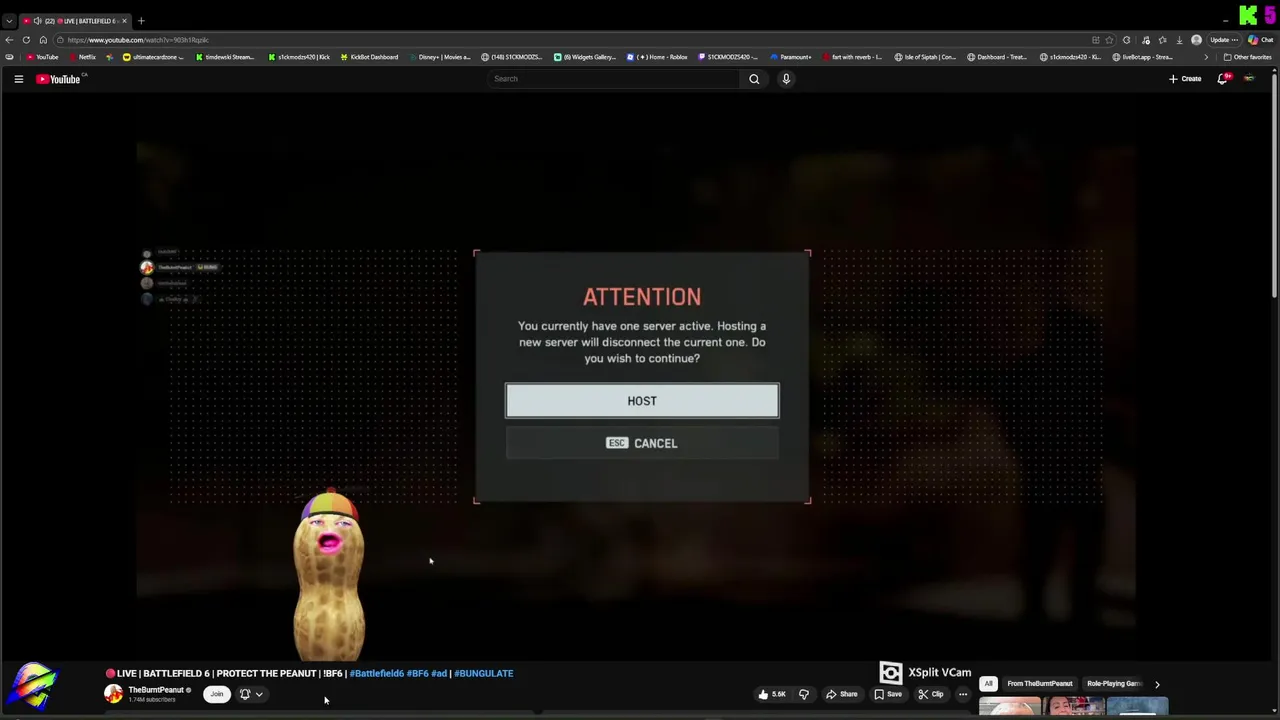Viewport: 1280px width, 720px height.
Task: Open the Widgets Gallery bookmark
Action: (584, 57)
